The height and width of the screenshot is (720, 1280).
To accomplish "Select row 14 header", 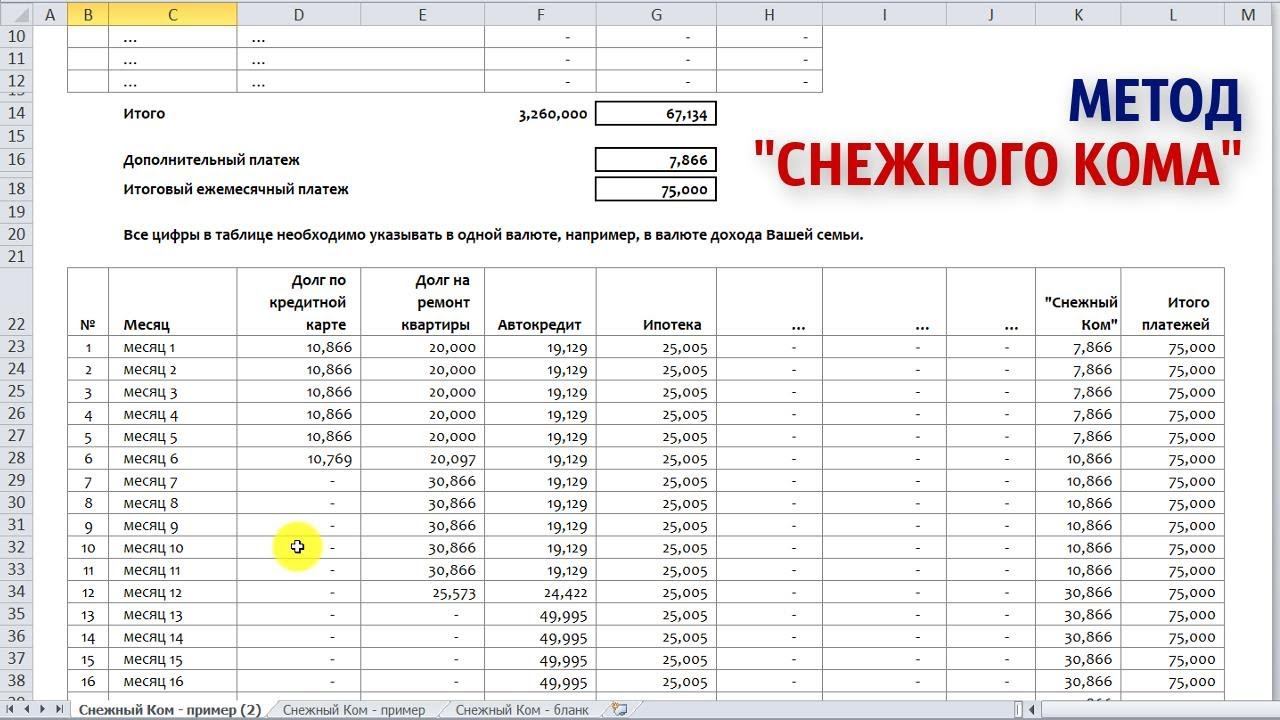I will tap(16, 114).
